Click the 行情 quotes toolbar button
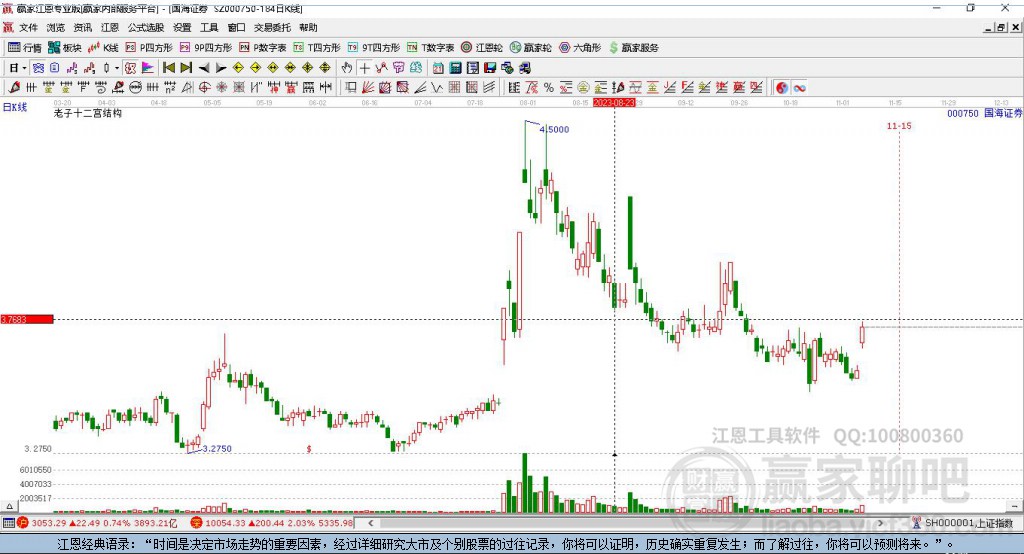The image size is (1024, 554). coord(25,48)
